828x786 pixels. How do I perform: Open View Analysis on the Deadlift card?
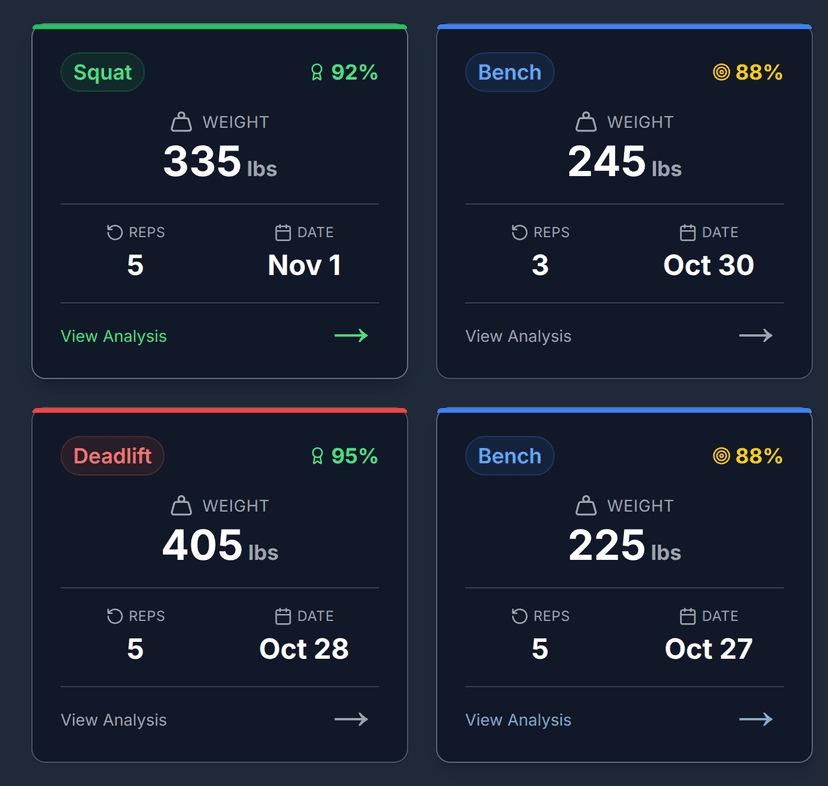(113, 720)
